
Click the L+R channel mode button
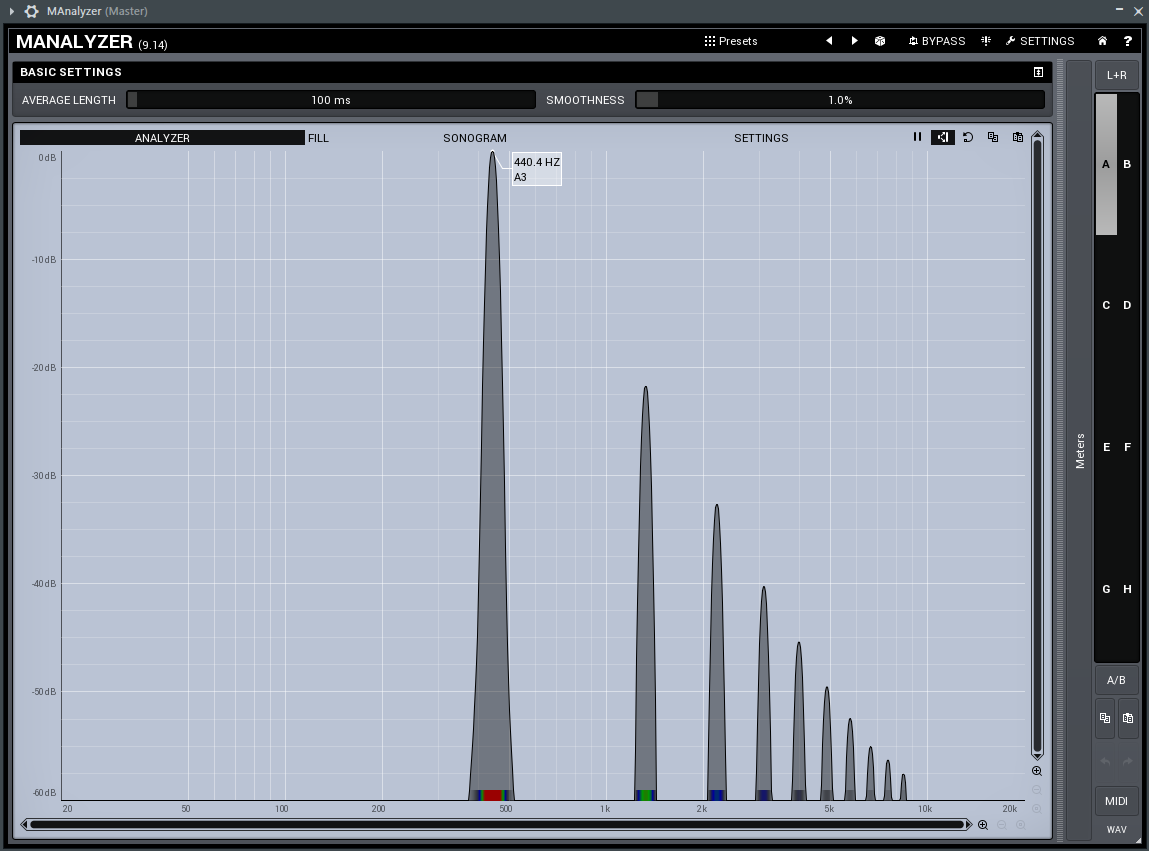click(1116, 75)
